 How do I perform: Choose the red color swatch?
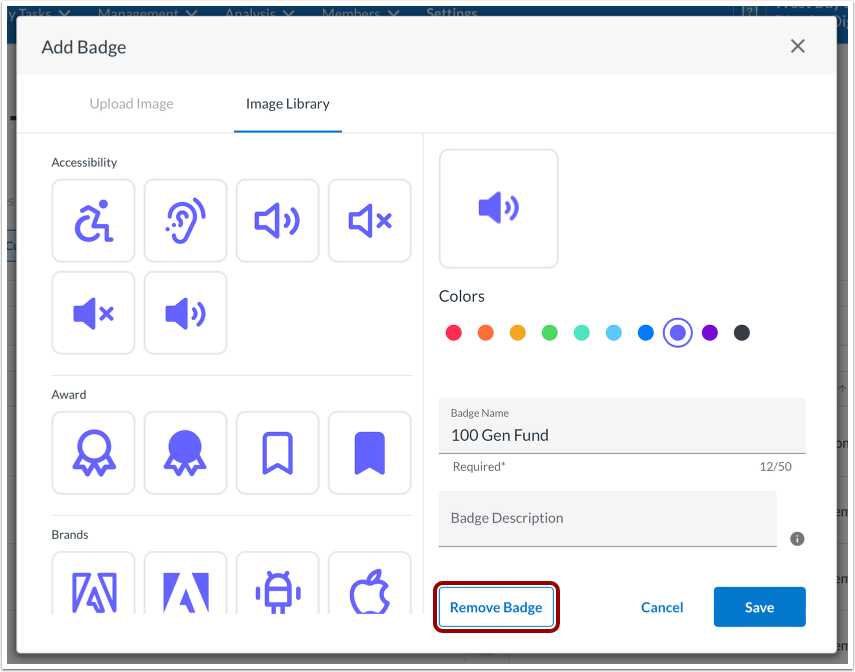pyautogui.click(x=454, y=333)
